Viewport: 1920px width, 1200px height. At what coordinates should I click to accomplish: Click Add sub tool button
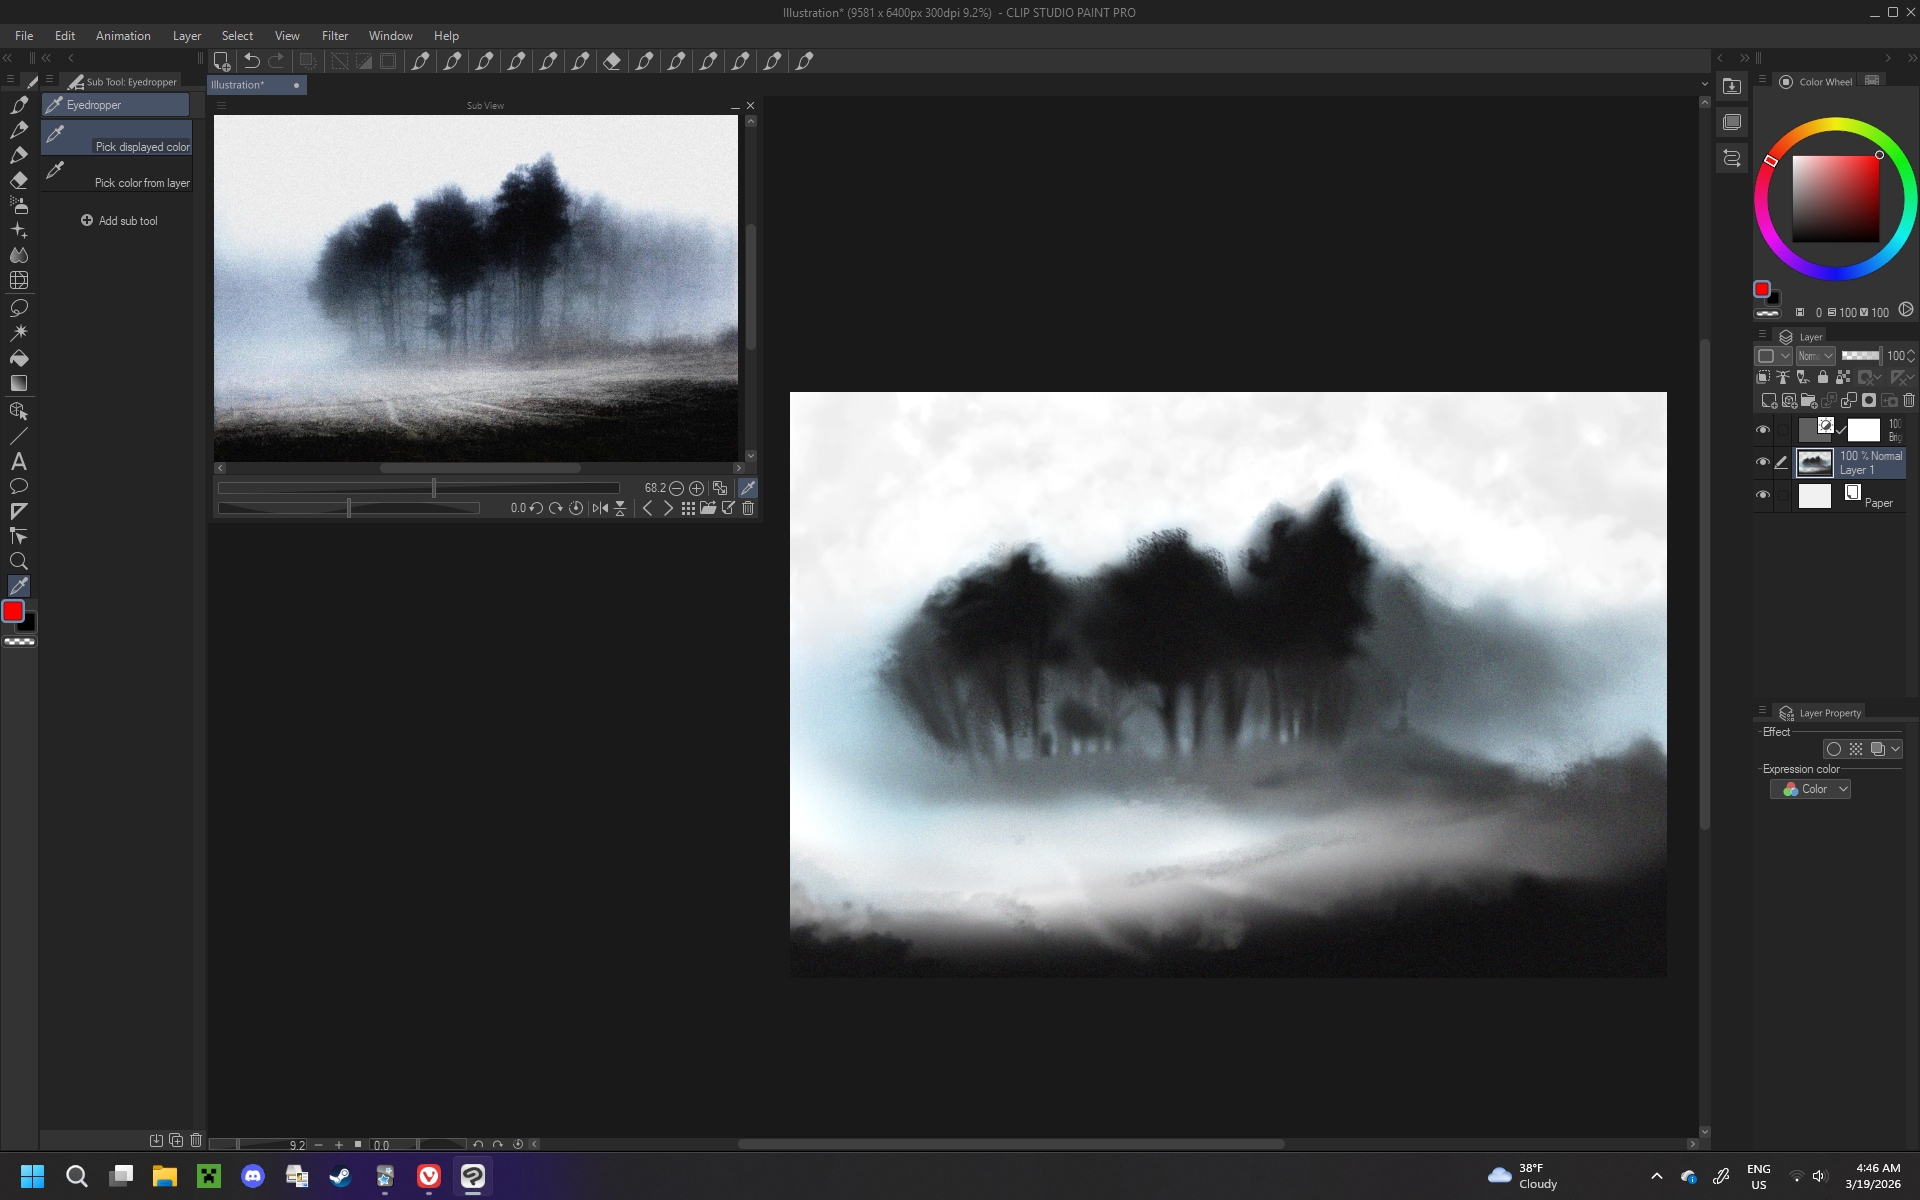[x=119, y=221]
